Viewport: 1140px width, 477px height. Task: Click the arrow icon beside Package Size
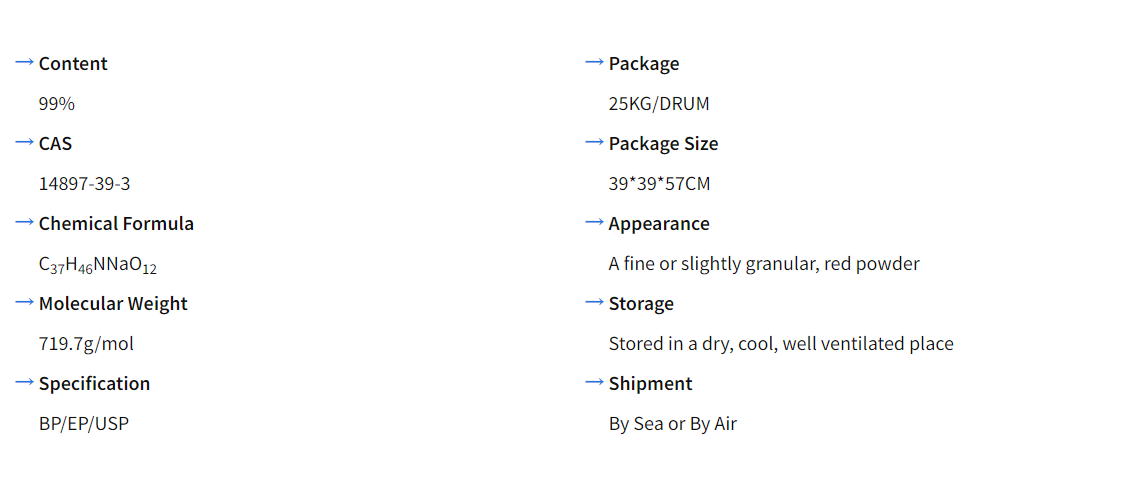coord(595,143)
